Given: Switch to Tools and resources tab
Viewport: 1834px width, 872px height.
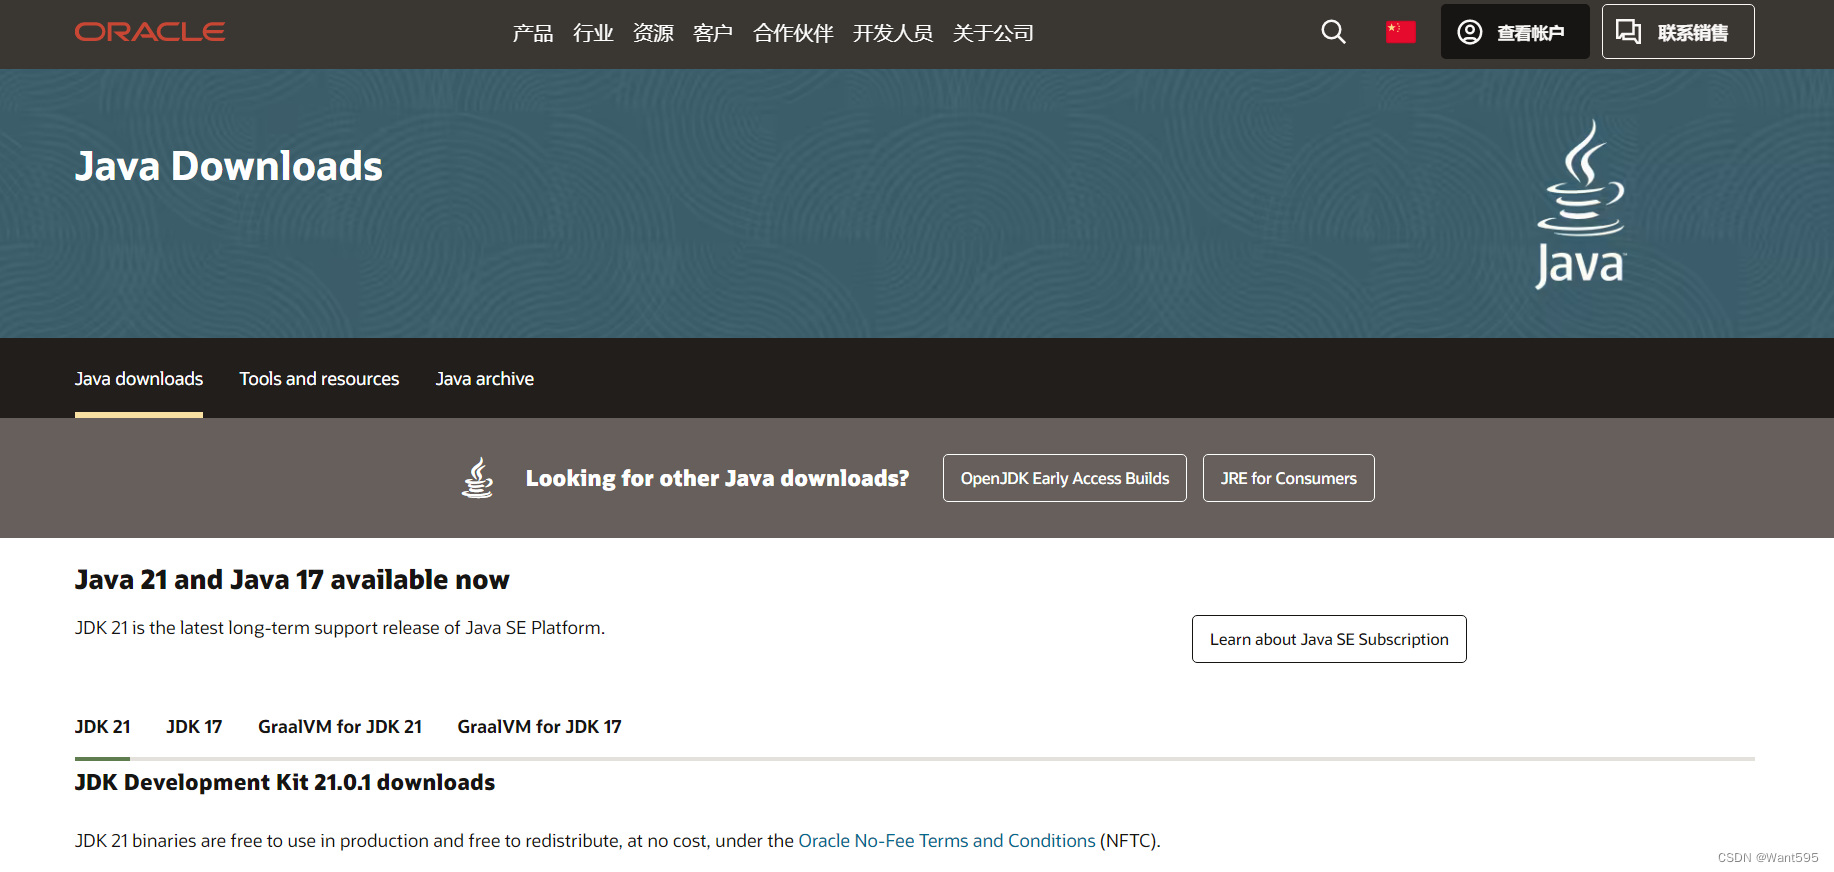Looking at the screenshot, I should coord(319,379).
